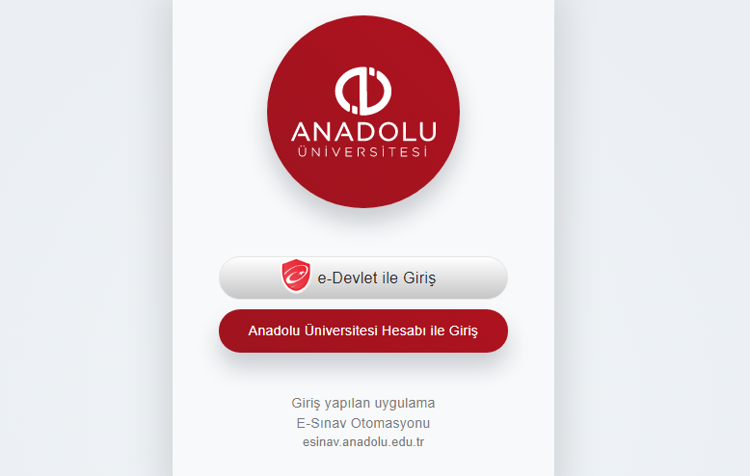This screenshot has width=750, height=476.
Task: Click the blank card area below the domain text
Action: click(364, 463)
